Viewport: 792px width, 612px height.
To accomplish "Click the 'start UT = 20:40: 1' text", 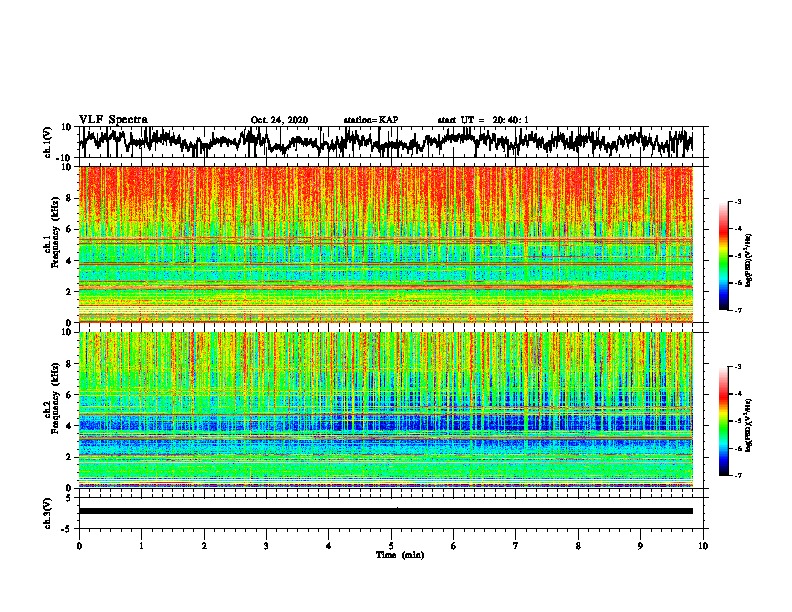I will coord(483,120).
